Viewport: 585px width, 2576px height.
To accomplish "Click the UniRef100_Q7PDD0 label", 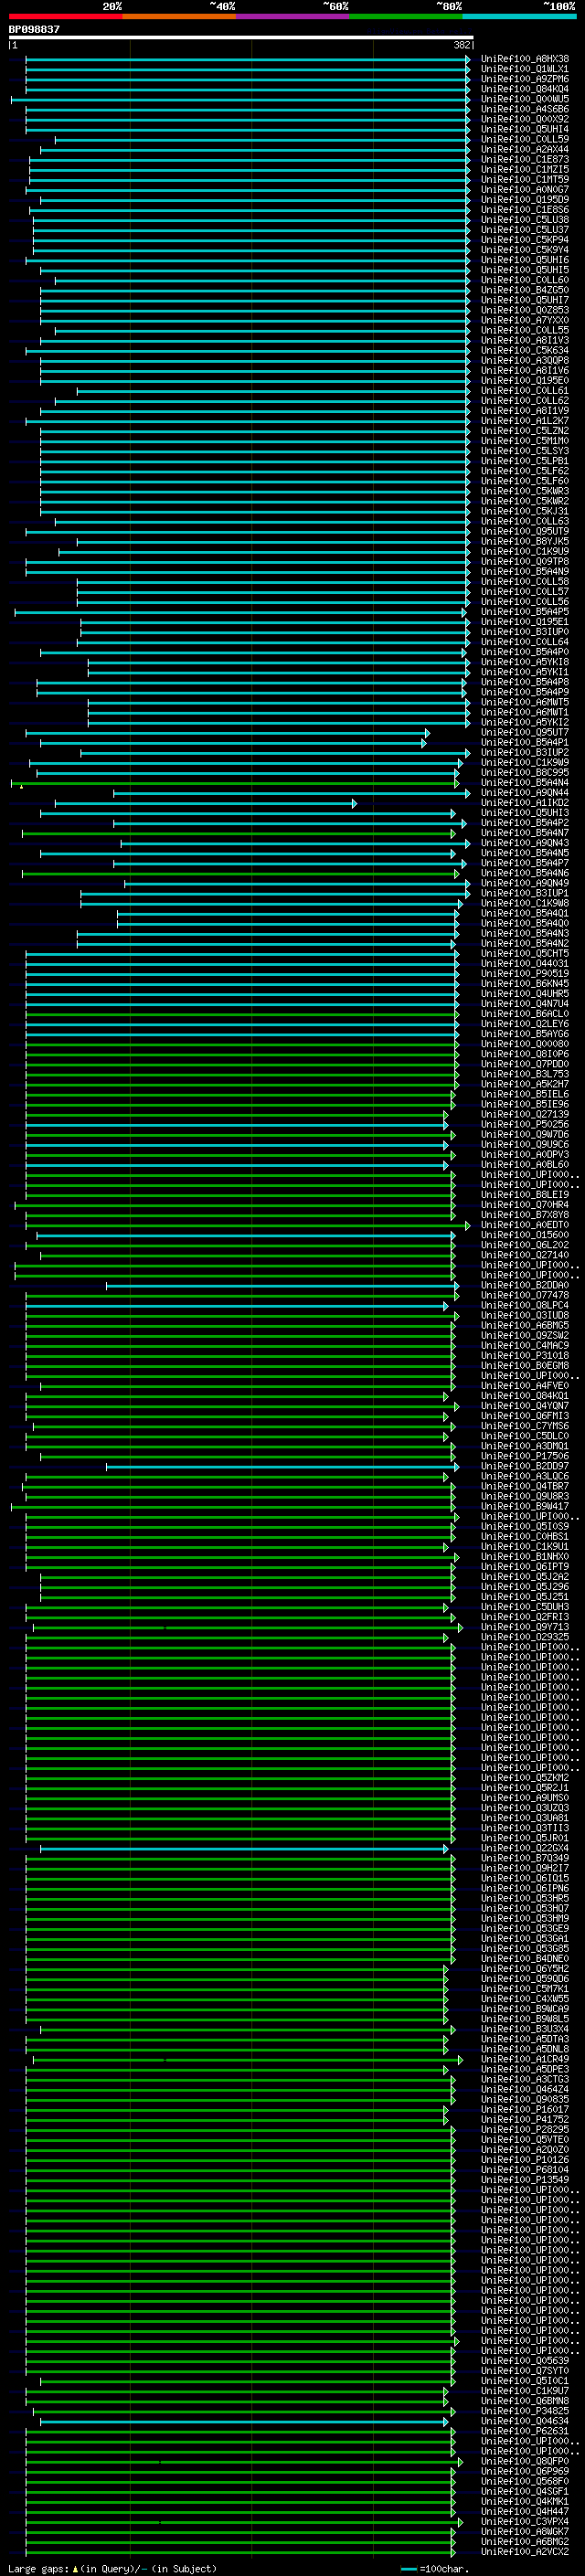I will pyautogui.click(x=524, y=1064).
